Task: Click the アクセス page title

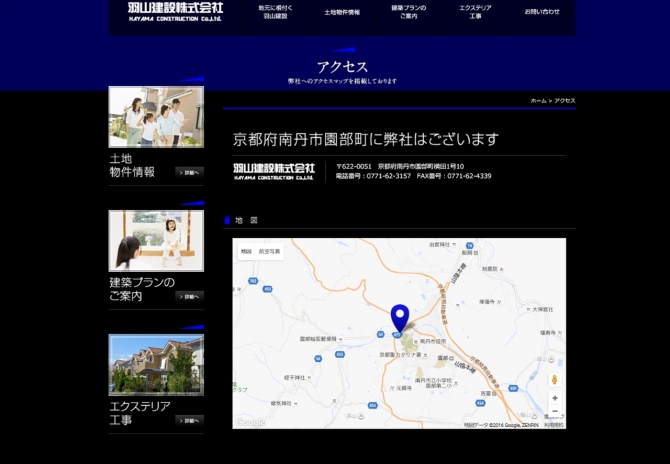Action: 342,67
